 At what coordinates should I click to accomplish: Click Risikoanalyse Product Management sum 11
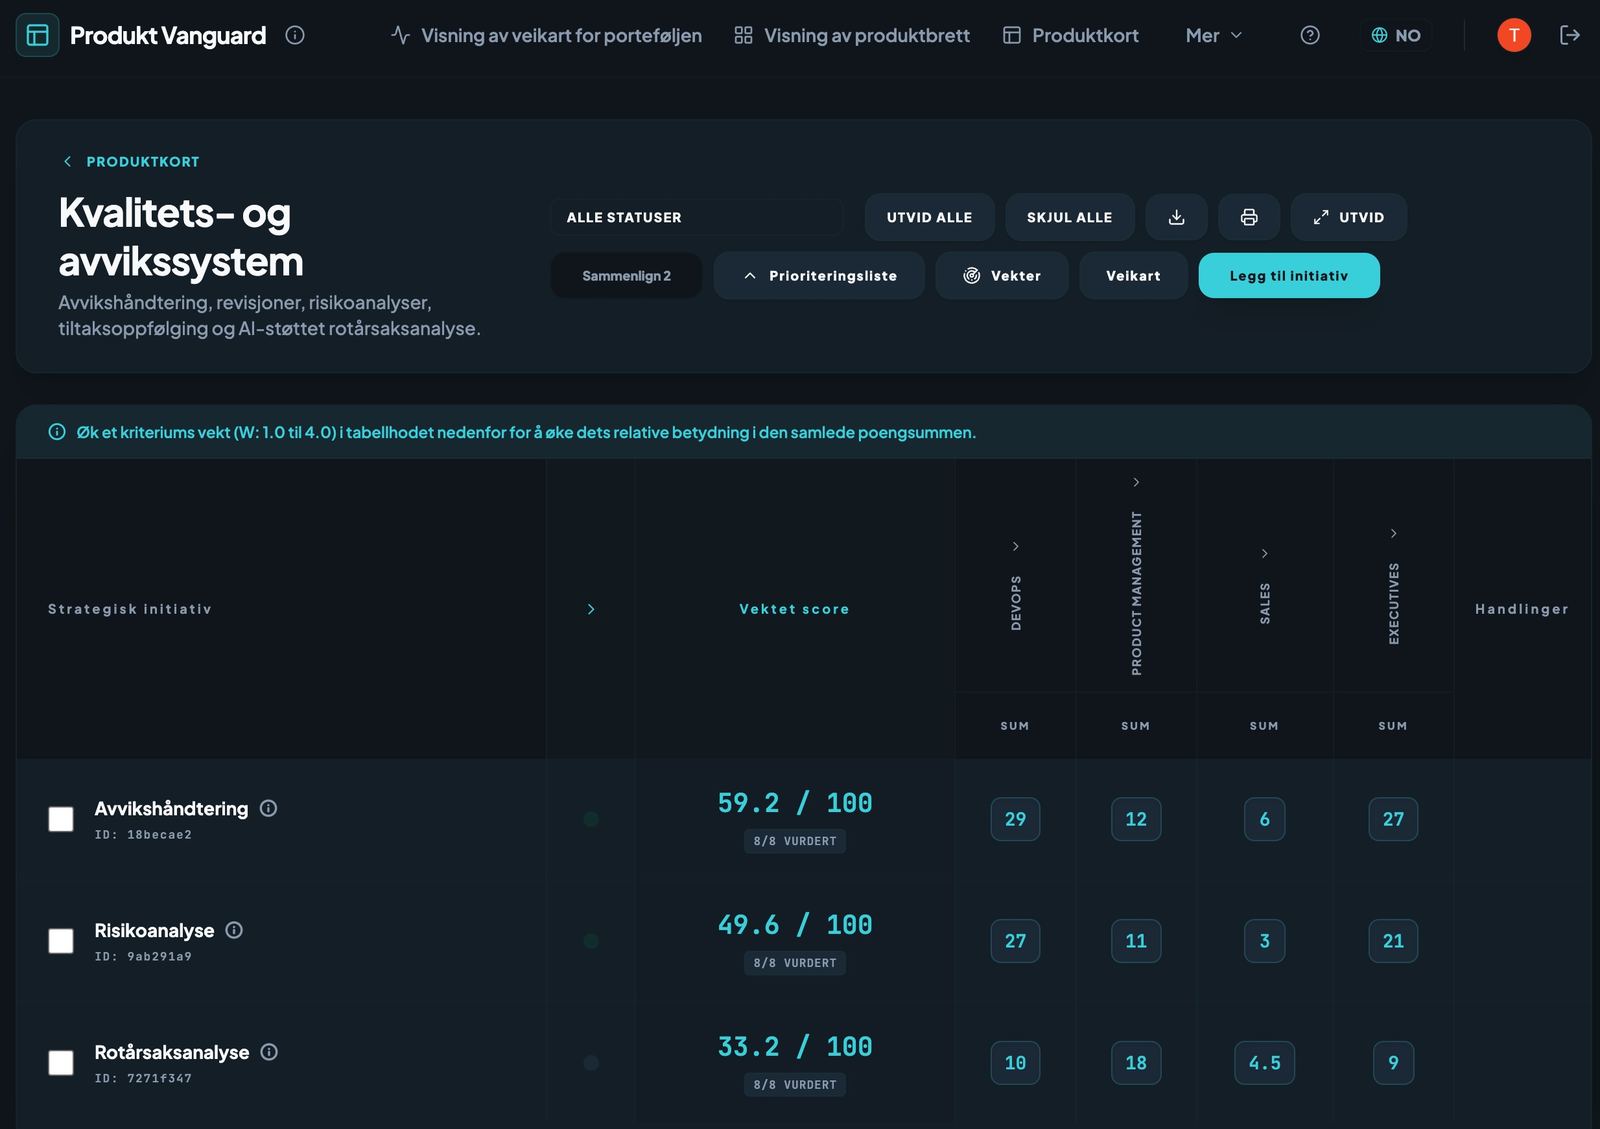[1136, 941]
